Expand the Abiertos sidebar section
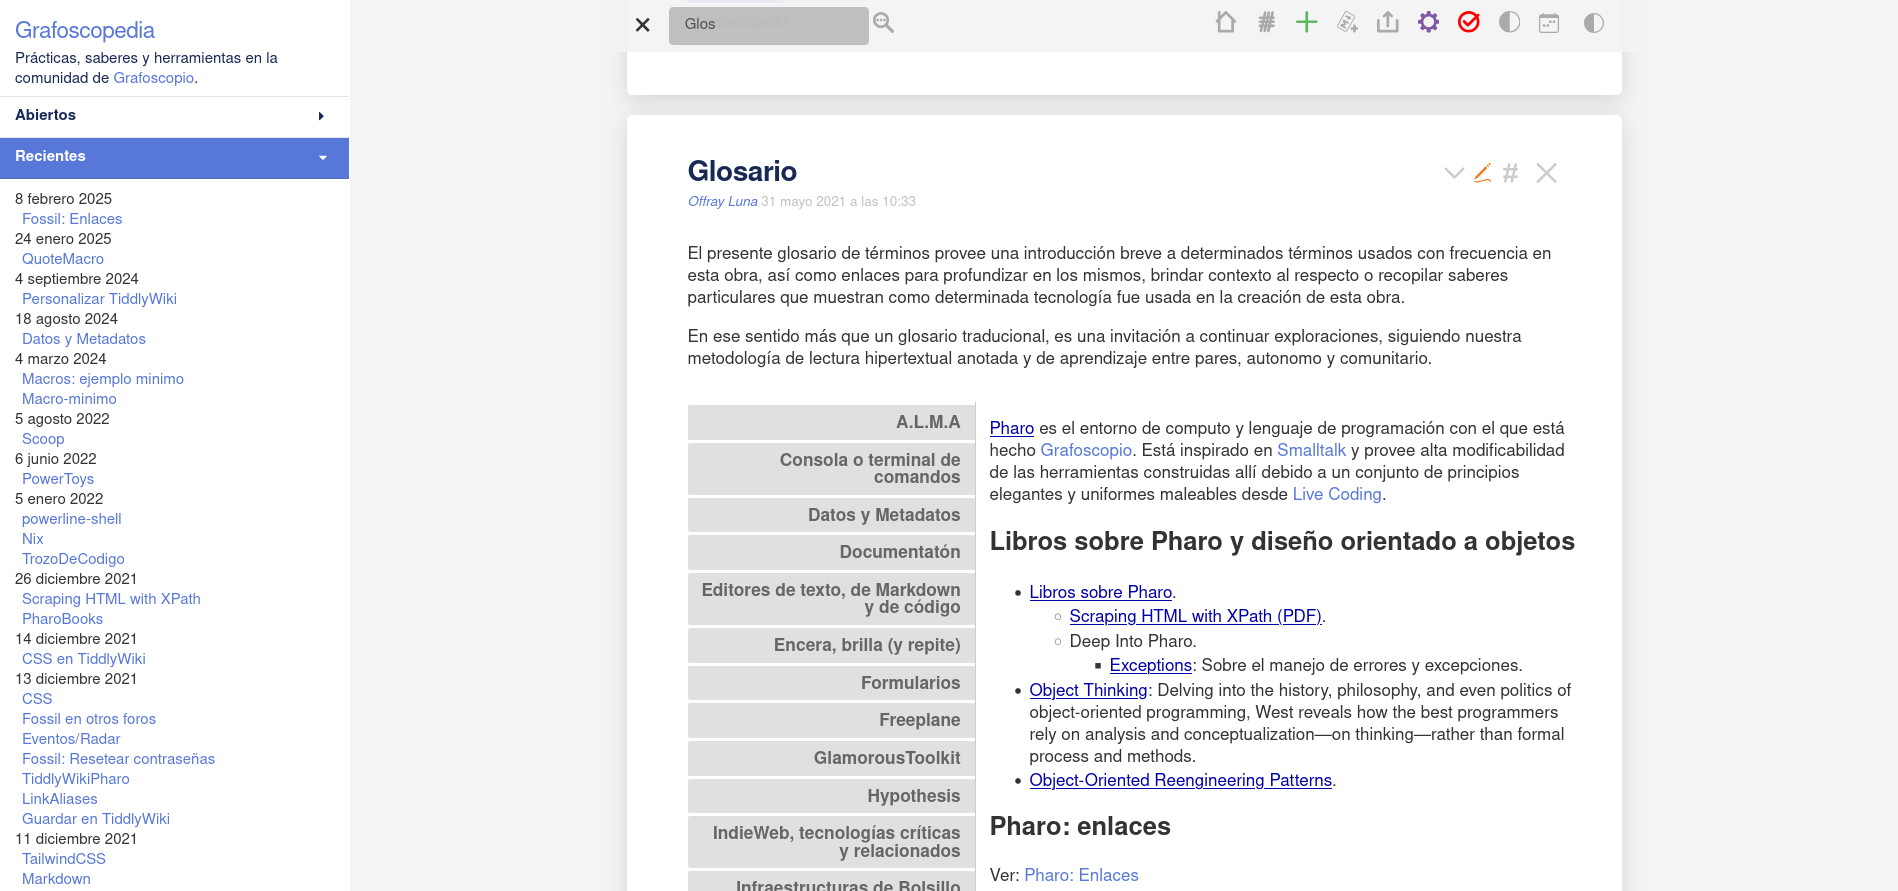Image resolution: width=1898 pixels, height=891 pixels. coord(174,115)
